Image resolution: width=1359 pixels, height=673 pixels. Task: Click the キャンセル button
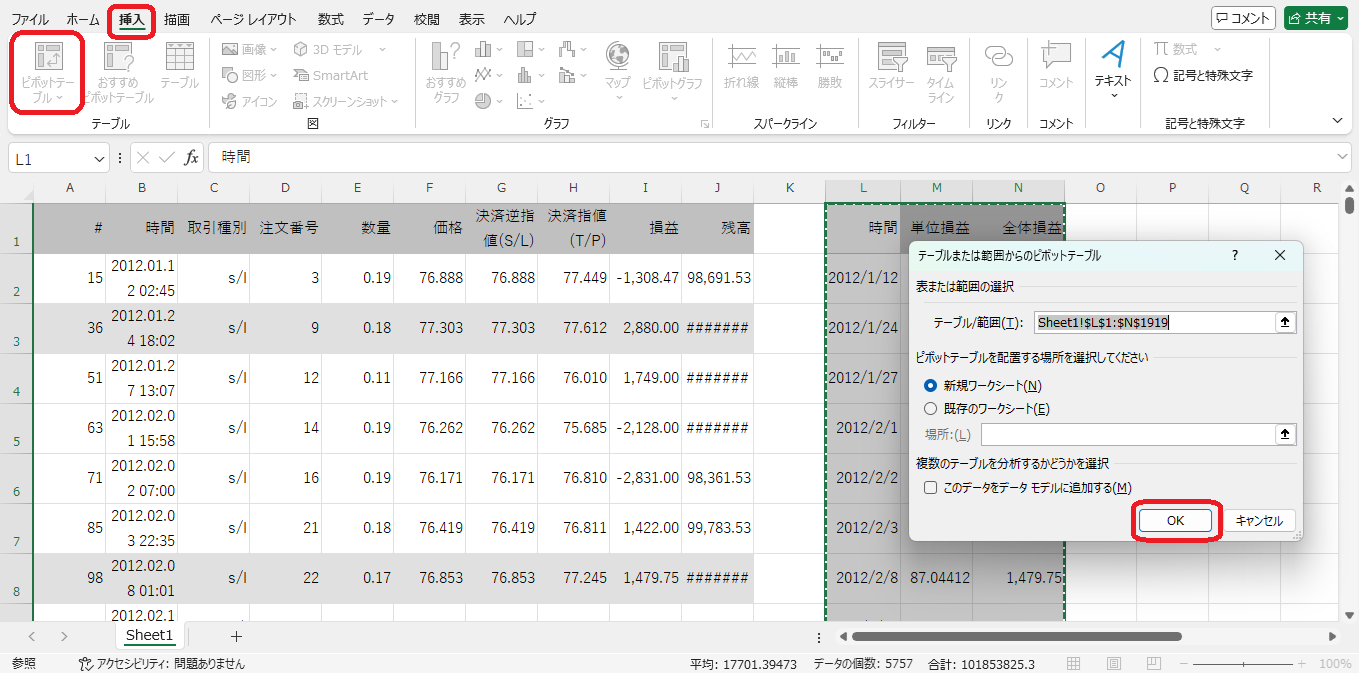(1259, 521)
